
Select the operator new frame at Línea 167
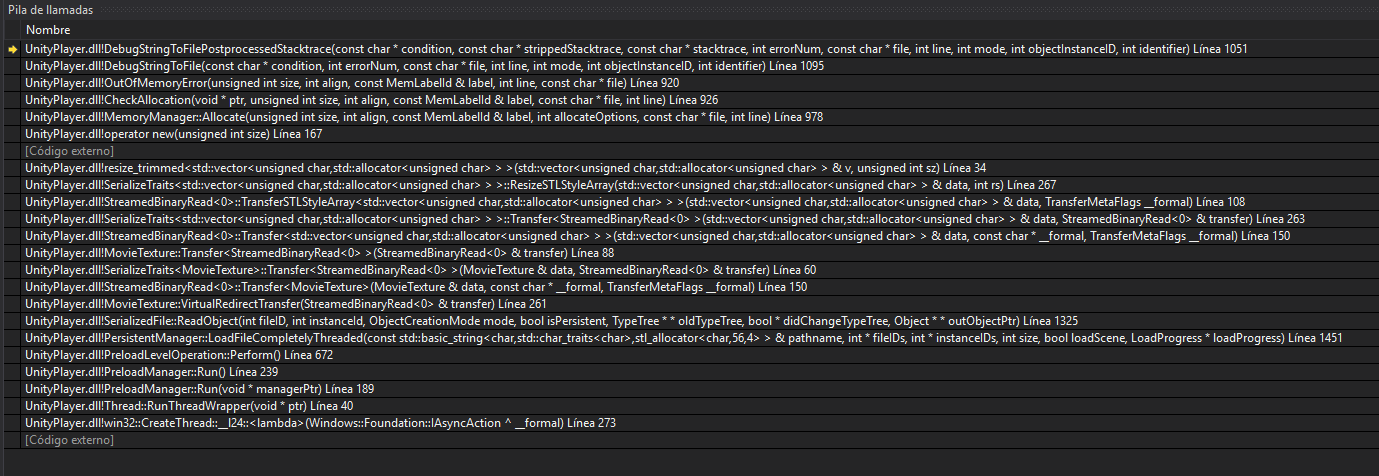tap(160, 134)
